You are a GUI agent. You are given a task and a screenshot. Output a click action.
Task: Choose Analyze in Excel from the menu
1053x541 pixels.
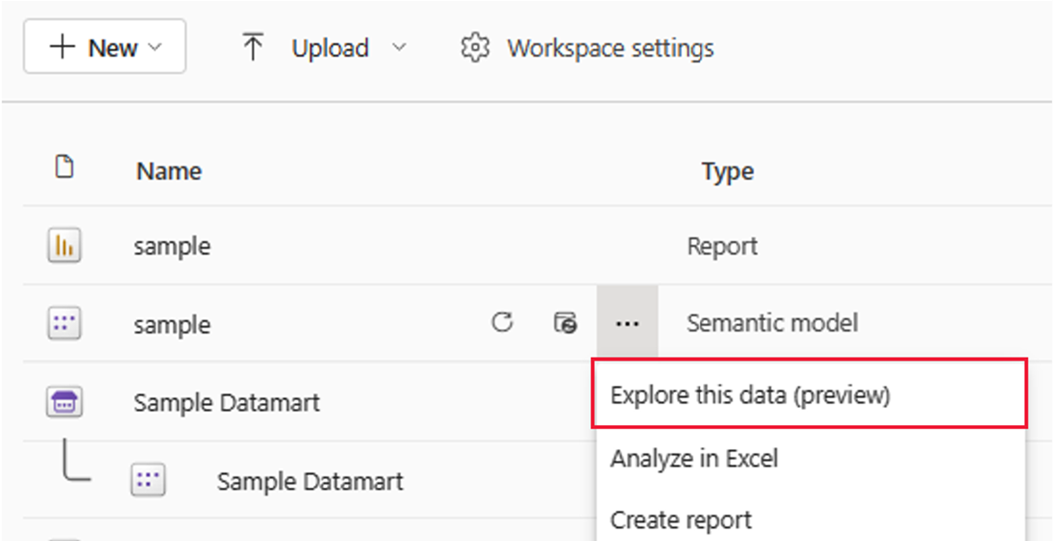click(694, 459)
